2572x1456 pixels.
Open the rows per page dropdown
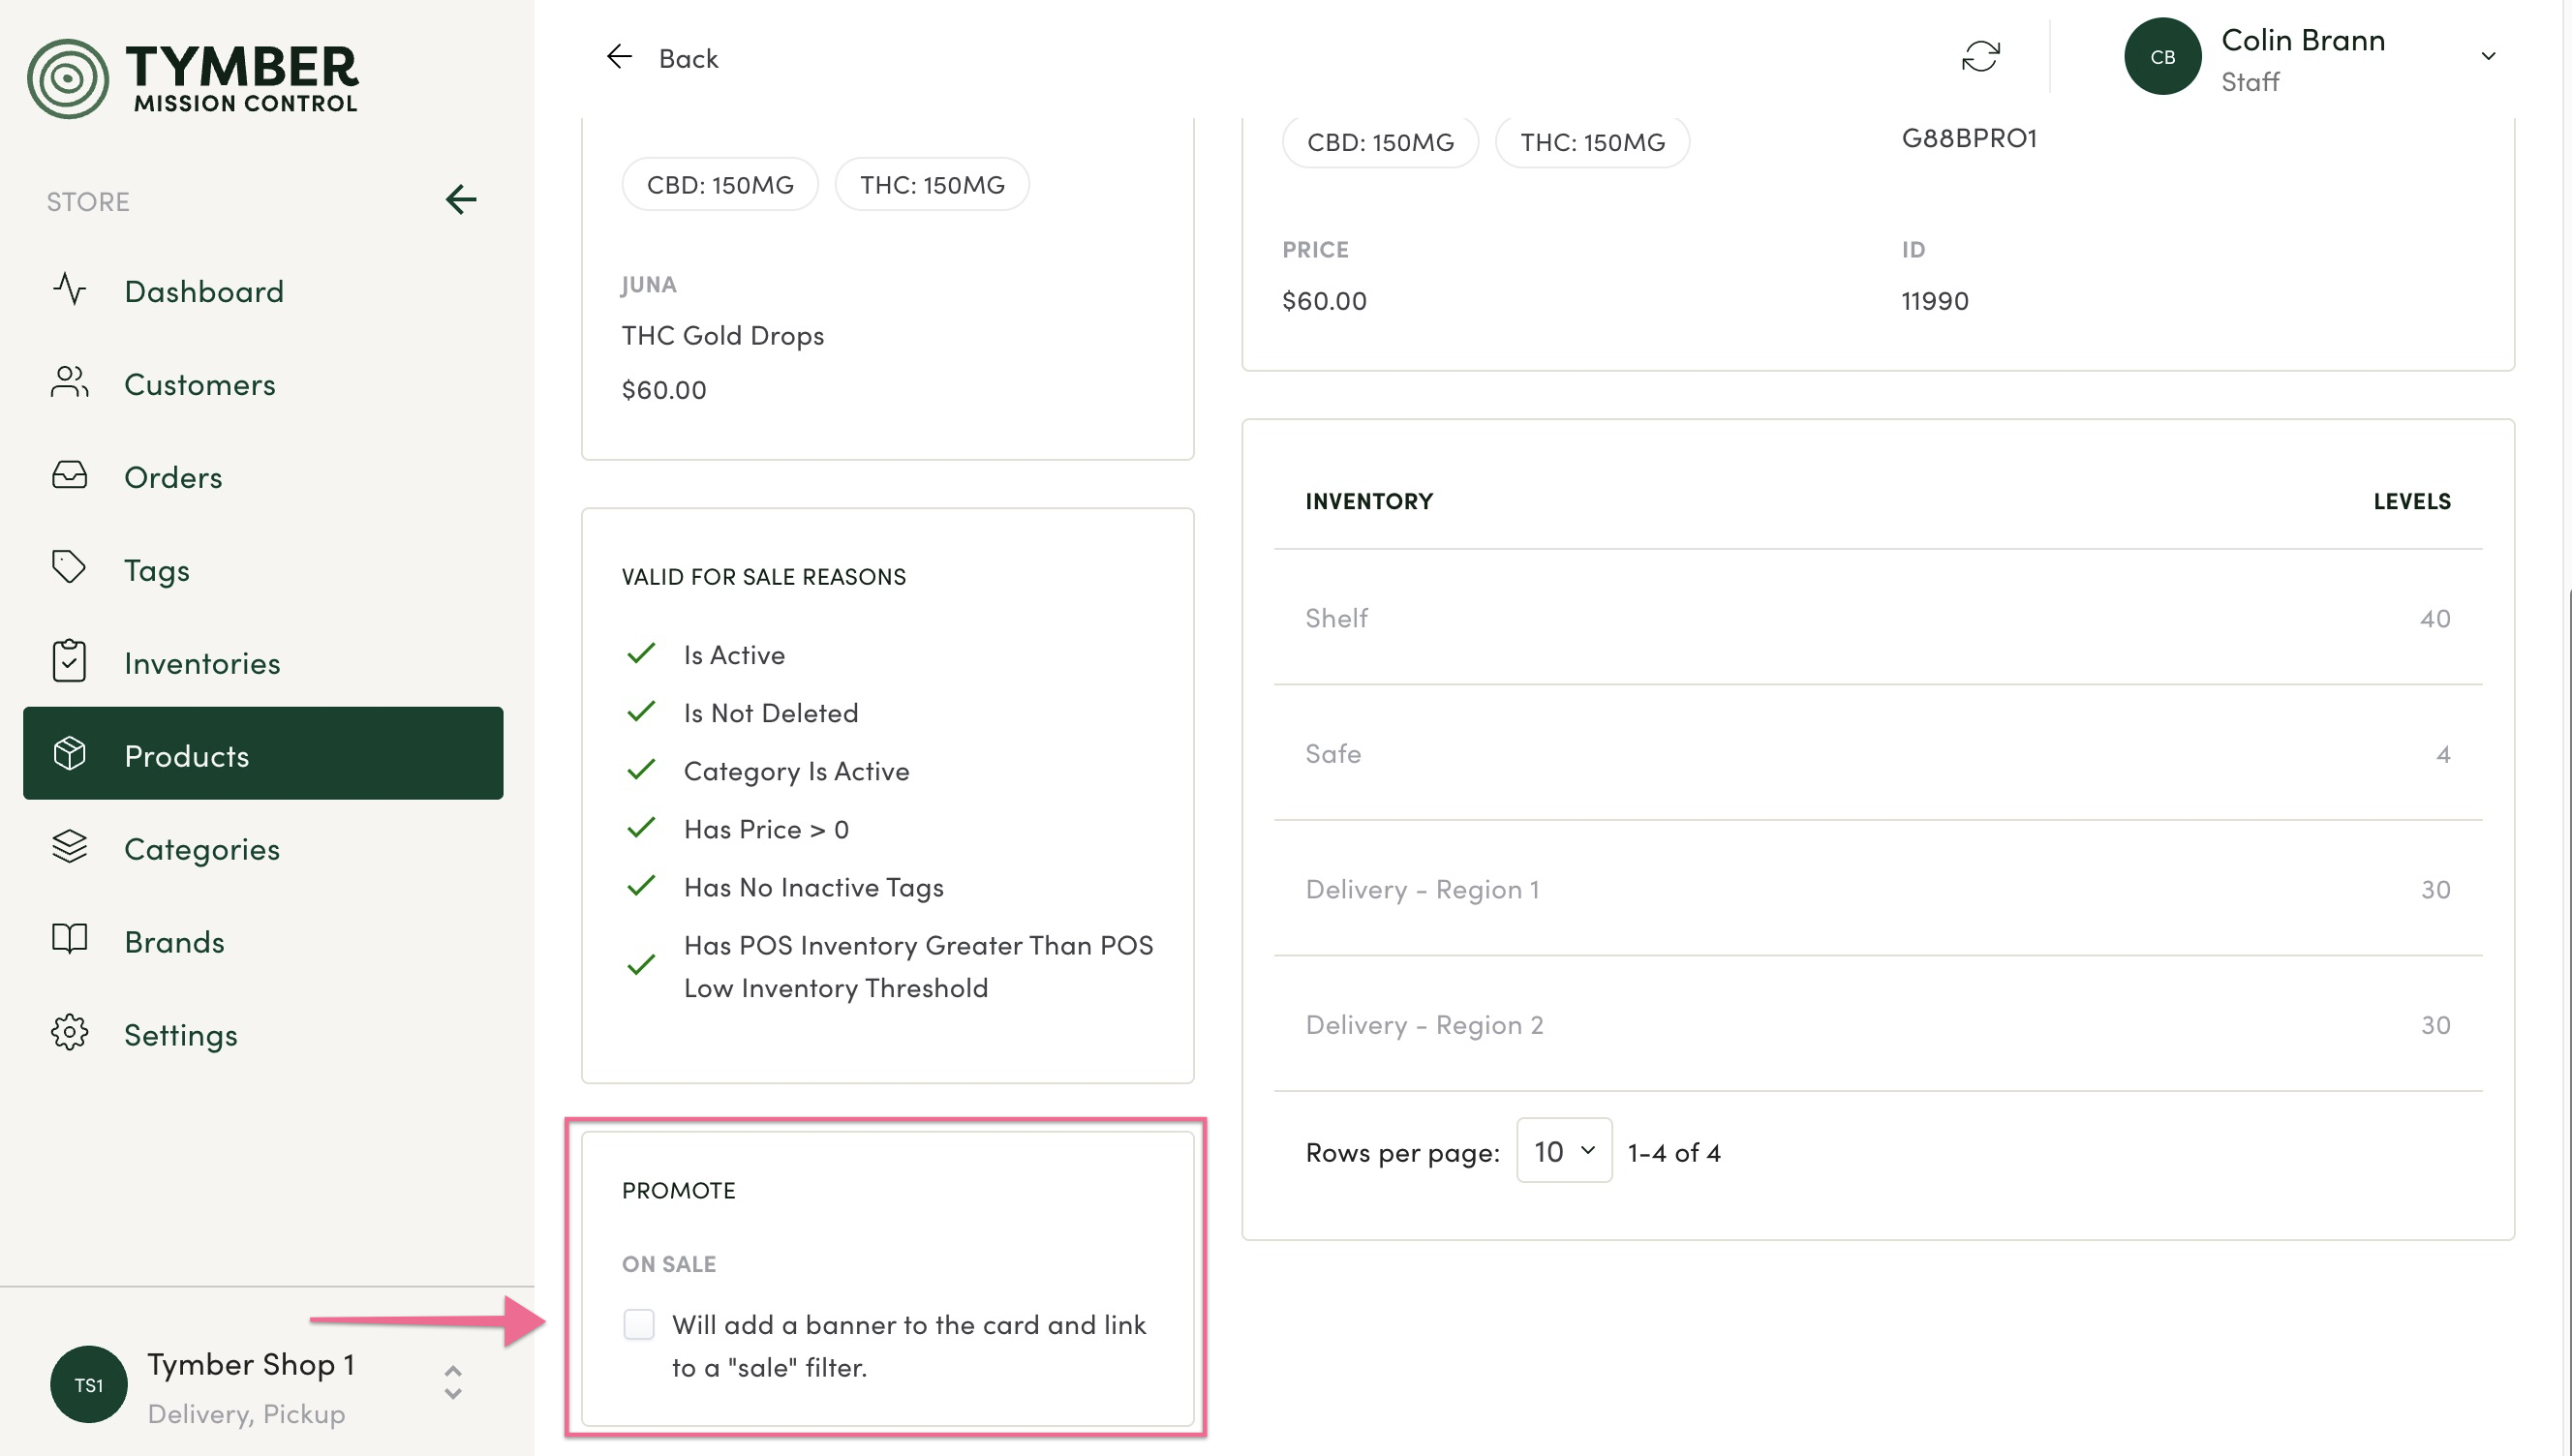tap(1563, 1151)
